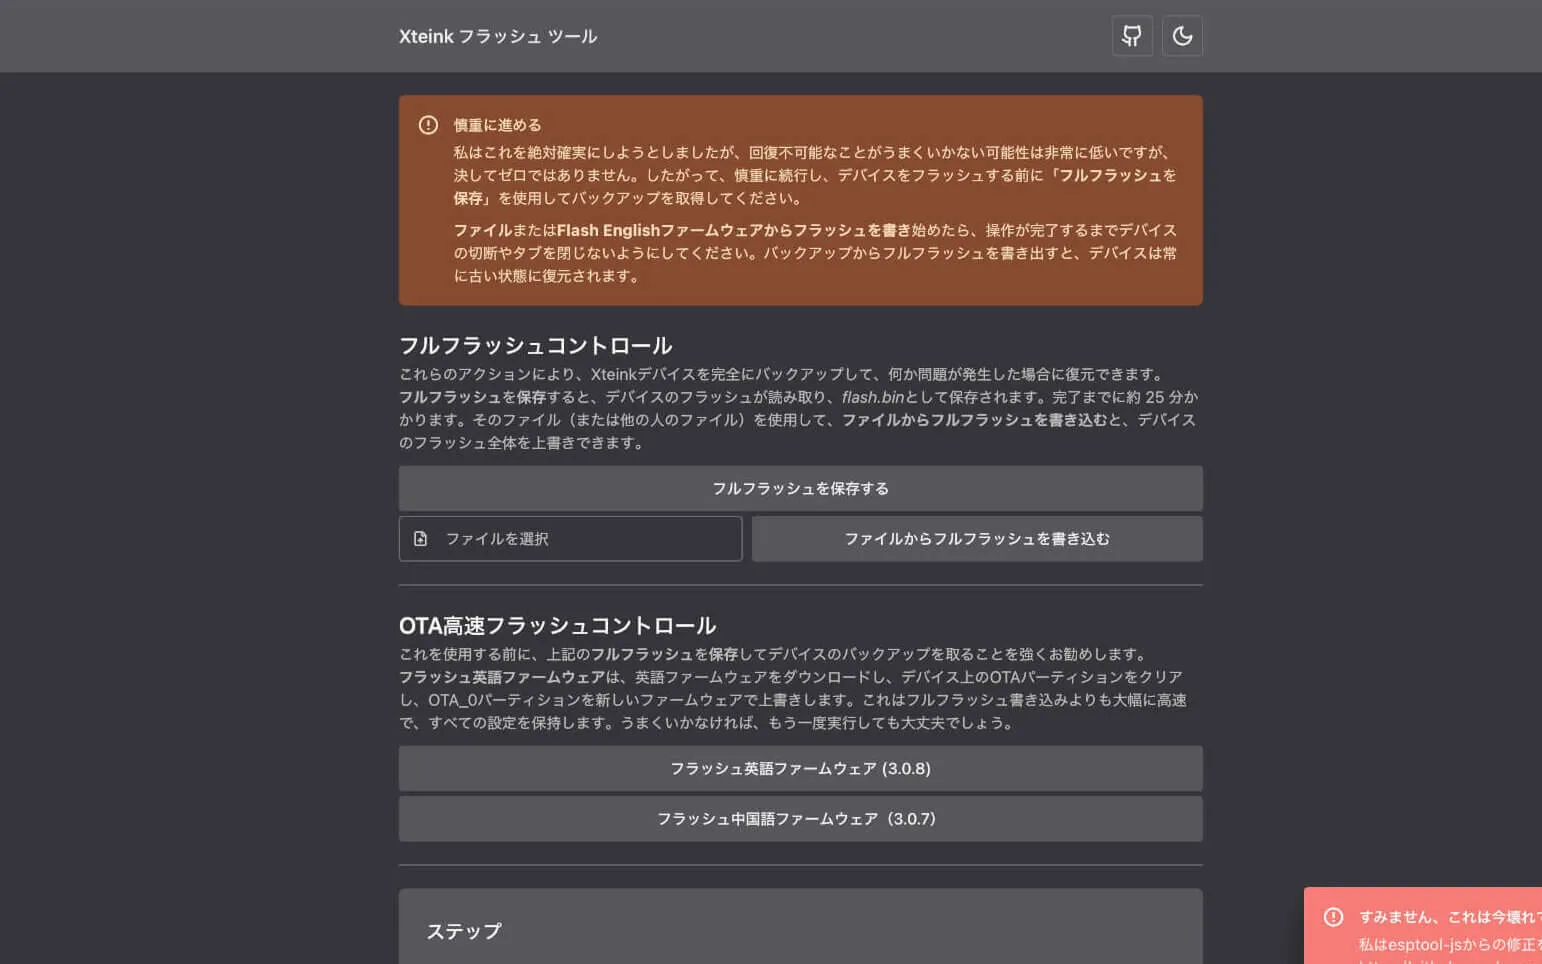
Task: Open the GitHub repository icon in header
Action: click(x=1132, y=36)
